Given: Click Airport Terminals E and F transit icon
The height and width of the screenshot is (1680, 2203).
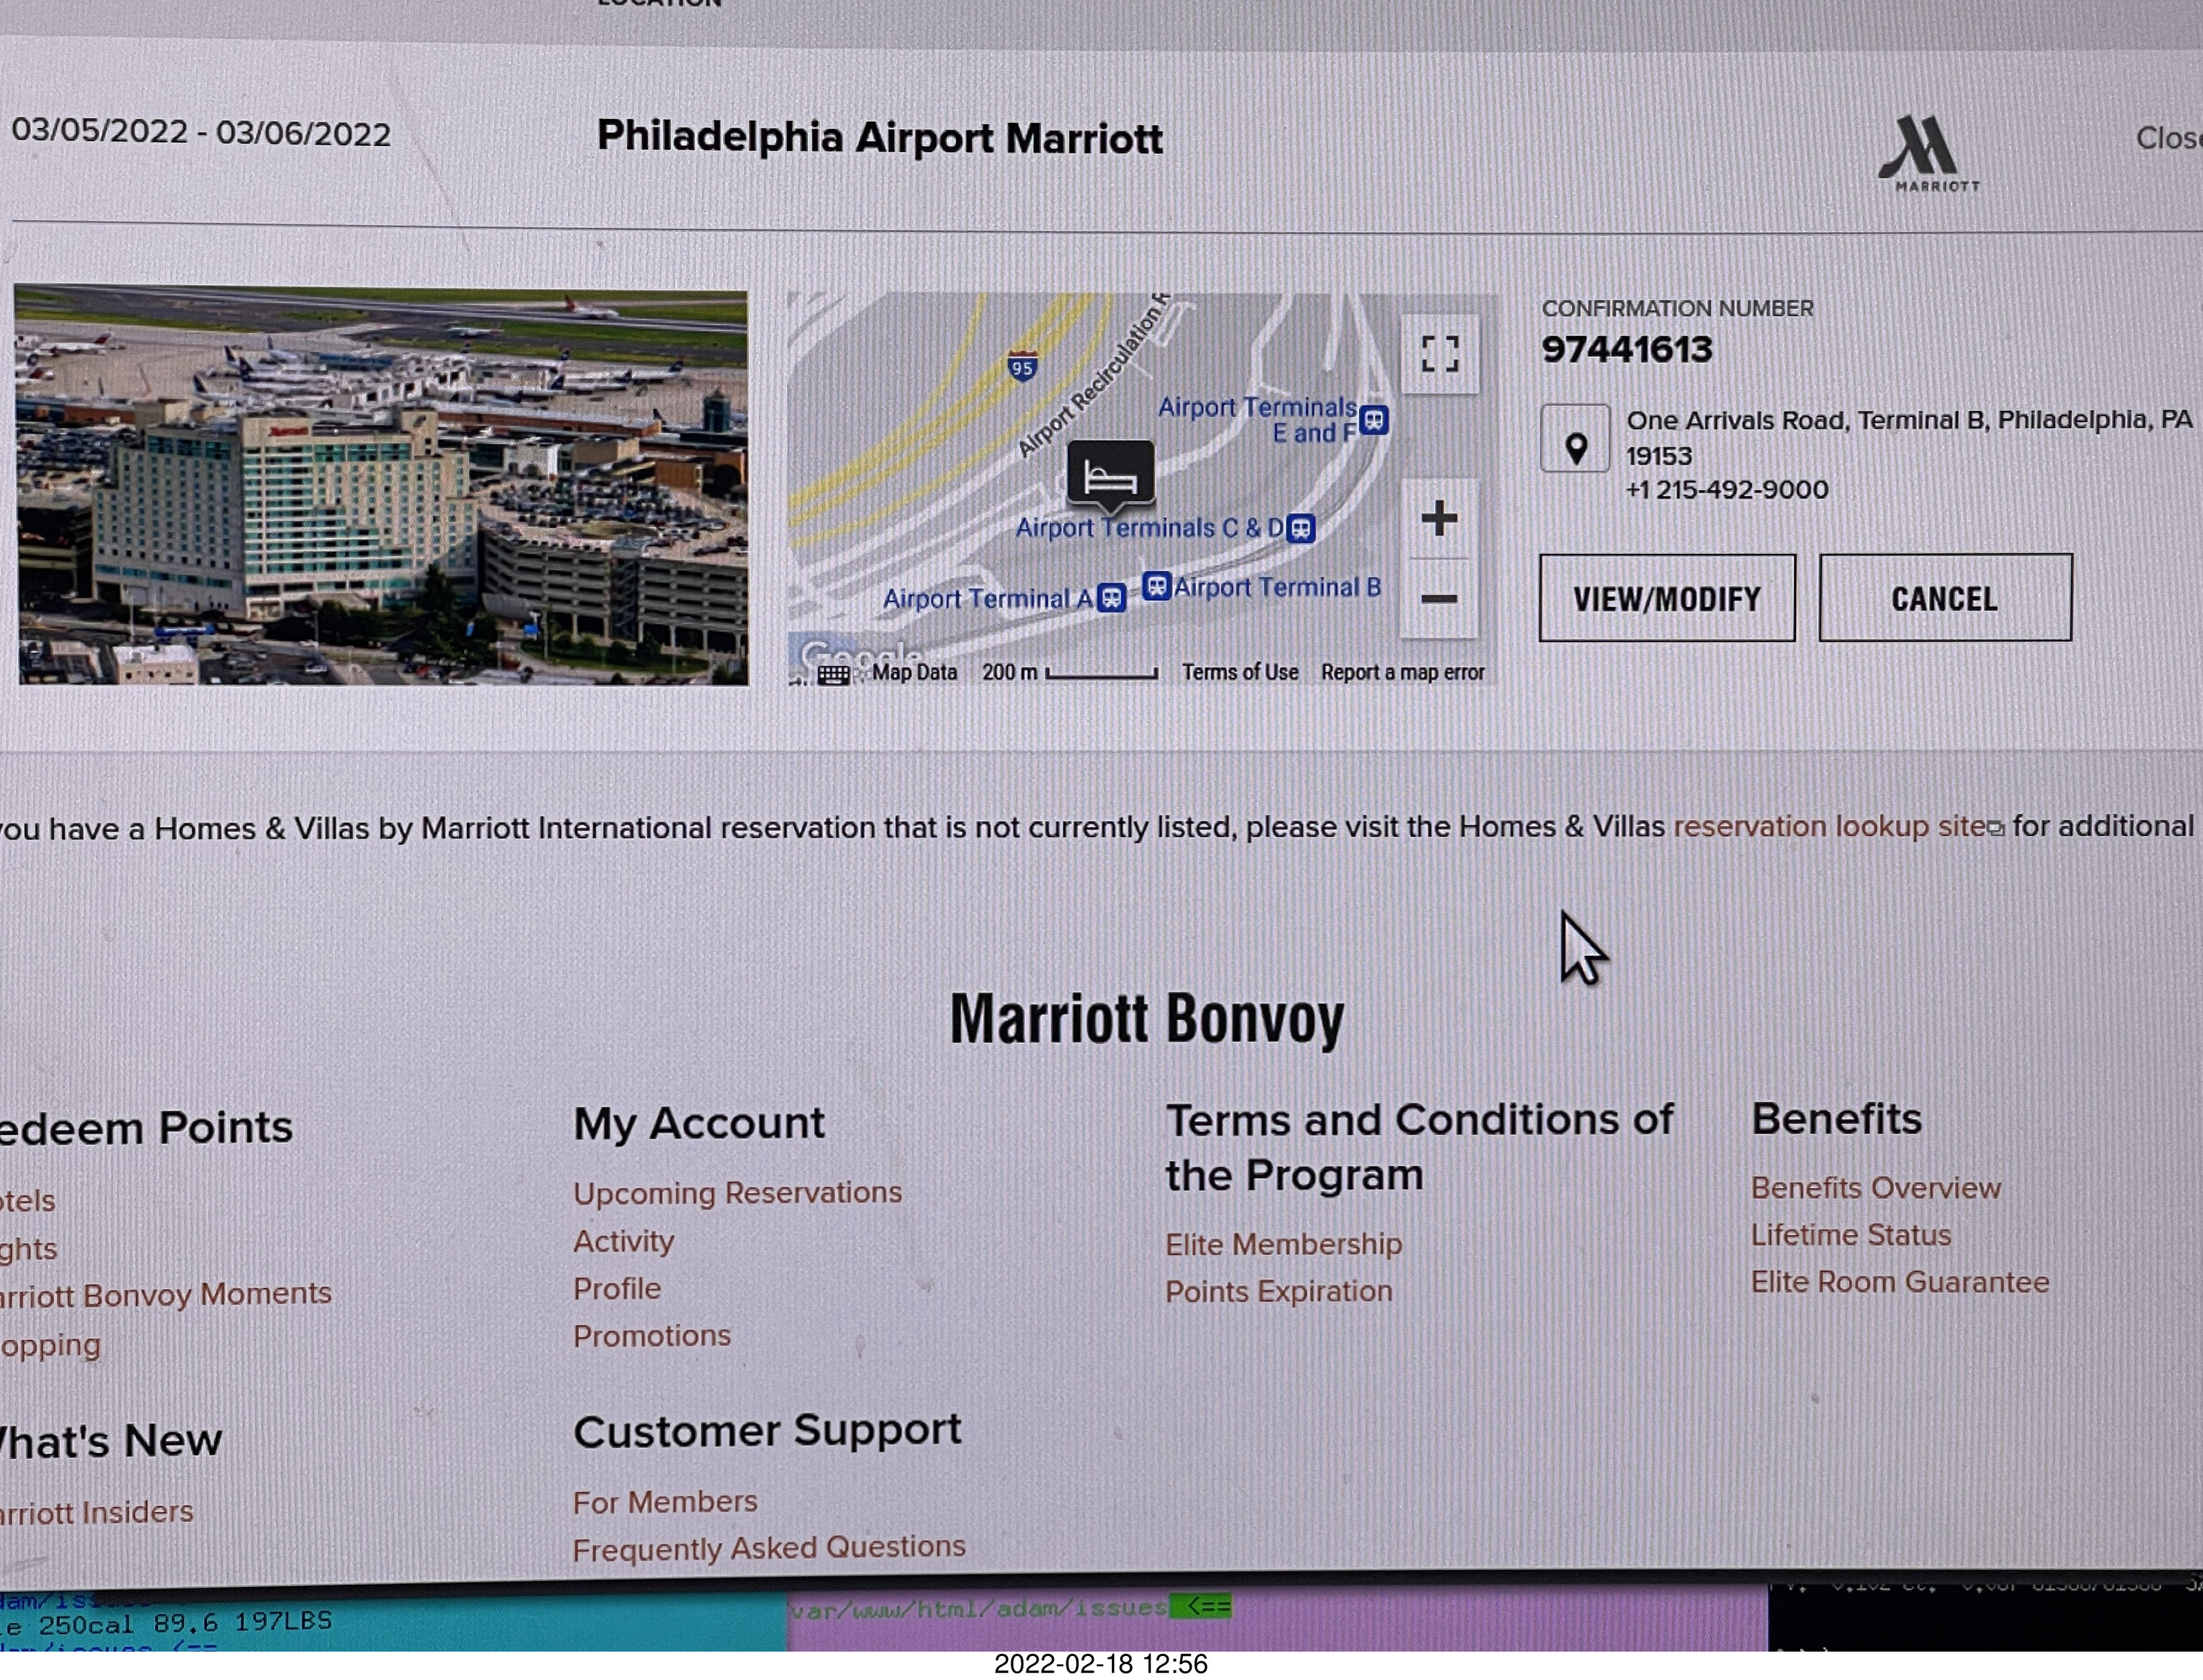Looking at the screenshot, I should click(x=1375, y=420).
